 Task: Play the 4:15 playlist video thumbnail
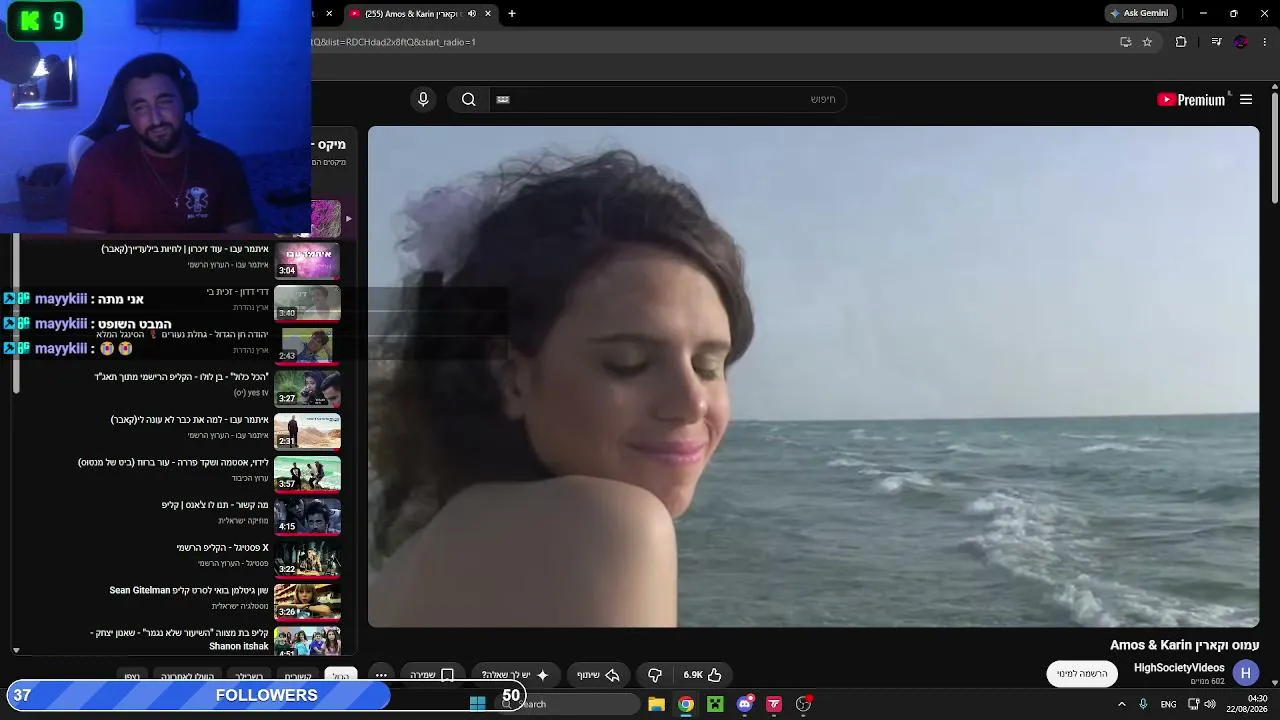(307, 516)
